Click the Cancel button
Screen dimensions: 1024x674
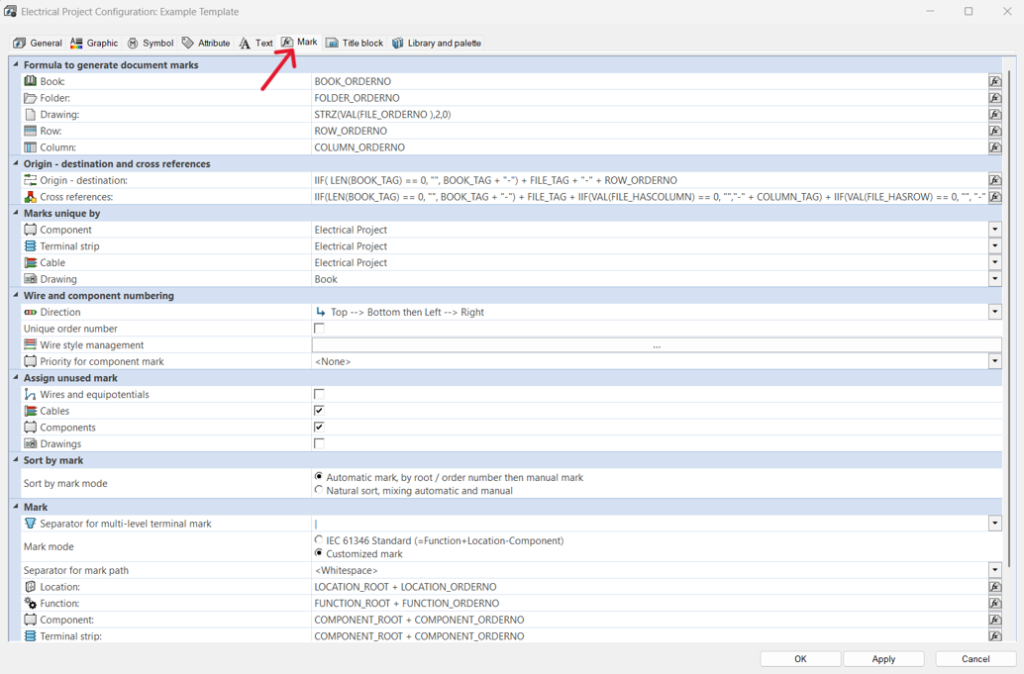(975, 659)
